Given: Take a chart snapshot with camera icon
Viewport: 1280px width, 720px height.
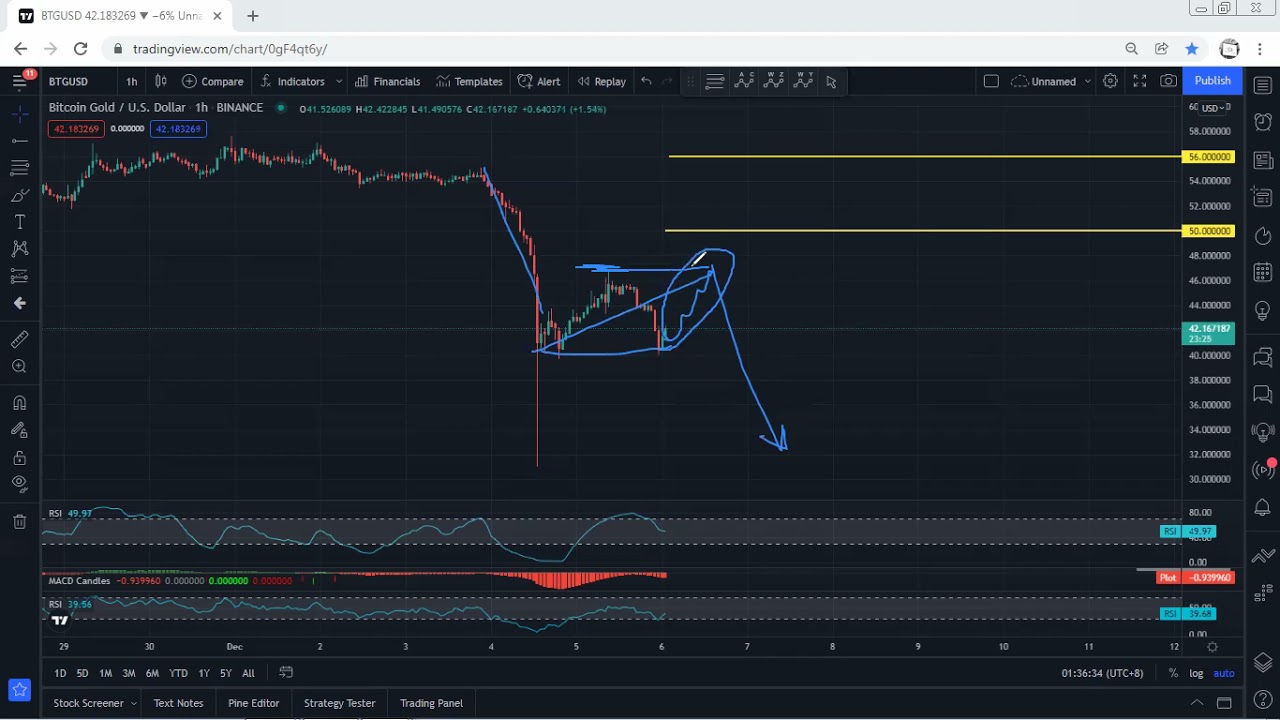Looking at the screenshot, I should tap(1168, 81).
